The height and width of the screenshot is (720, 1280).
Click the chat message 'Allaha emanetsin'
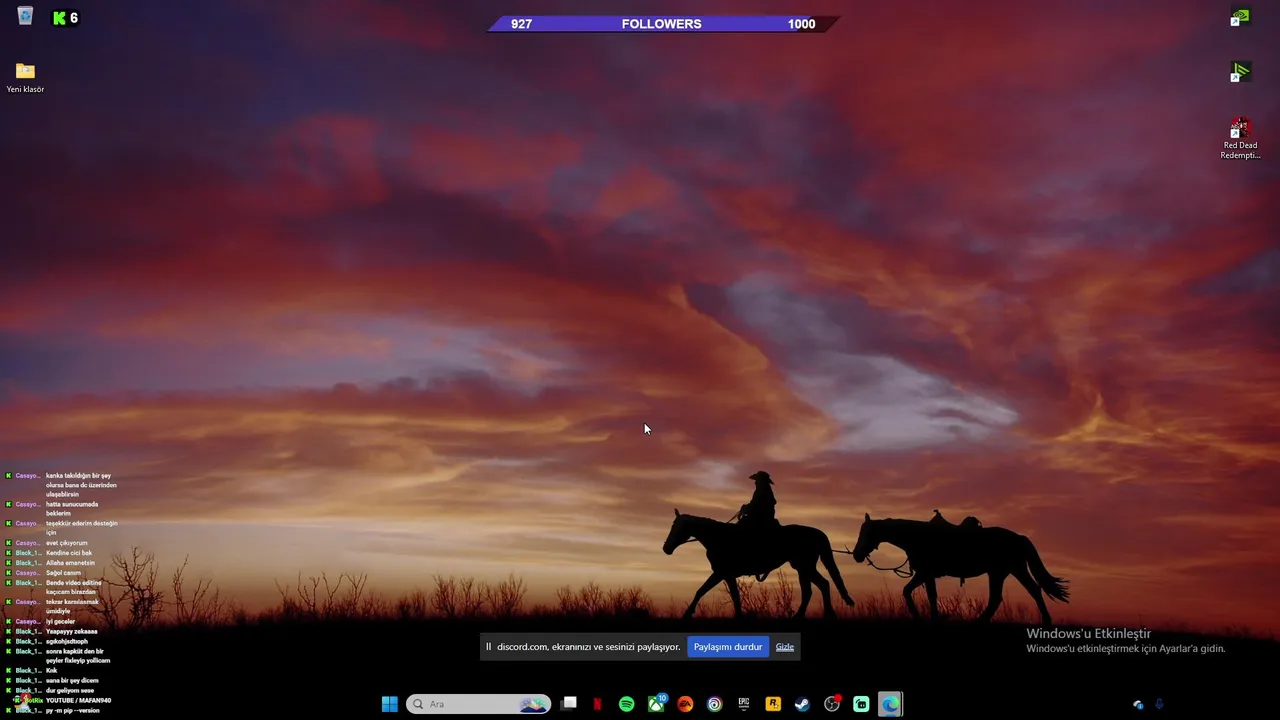[70, 563]
